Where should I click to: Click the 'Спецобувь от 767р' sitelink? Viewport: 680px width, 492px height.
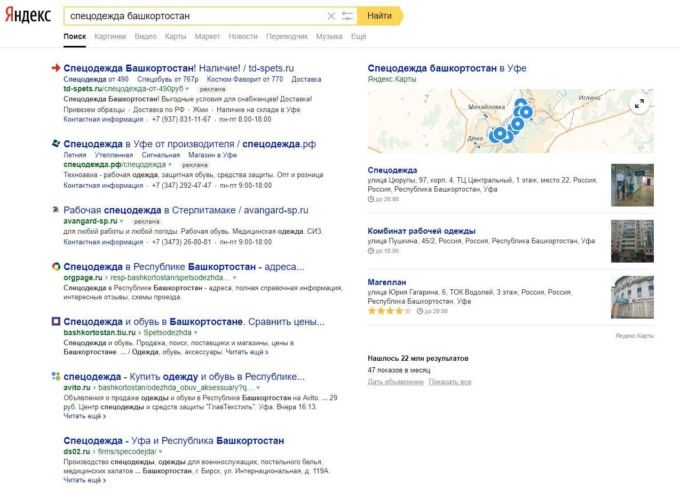pos(167,79)
